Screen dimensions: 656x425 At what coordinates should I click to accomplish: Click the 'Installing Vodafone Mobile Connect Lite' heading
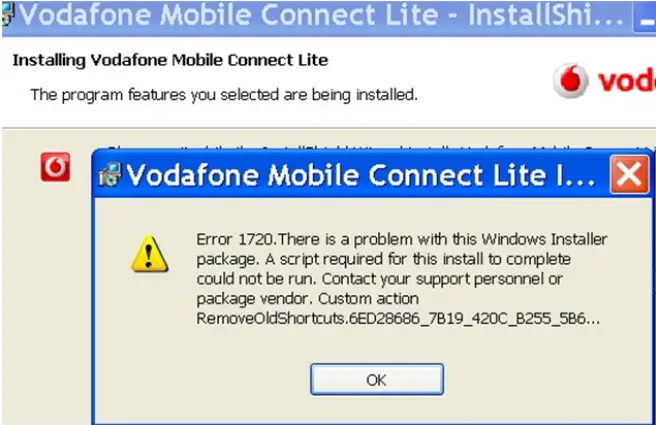[170, 60]
